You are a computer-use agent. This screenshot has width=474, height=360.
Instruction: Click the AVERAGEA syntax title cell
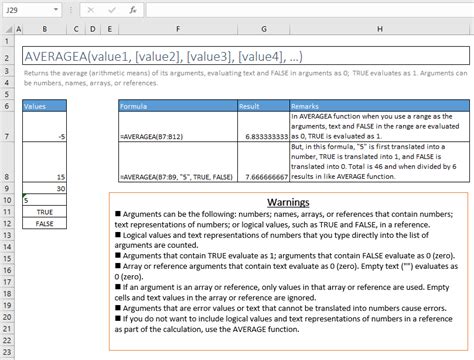pyautogui.click(x=246, y=56)
